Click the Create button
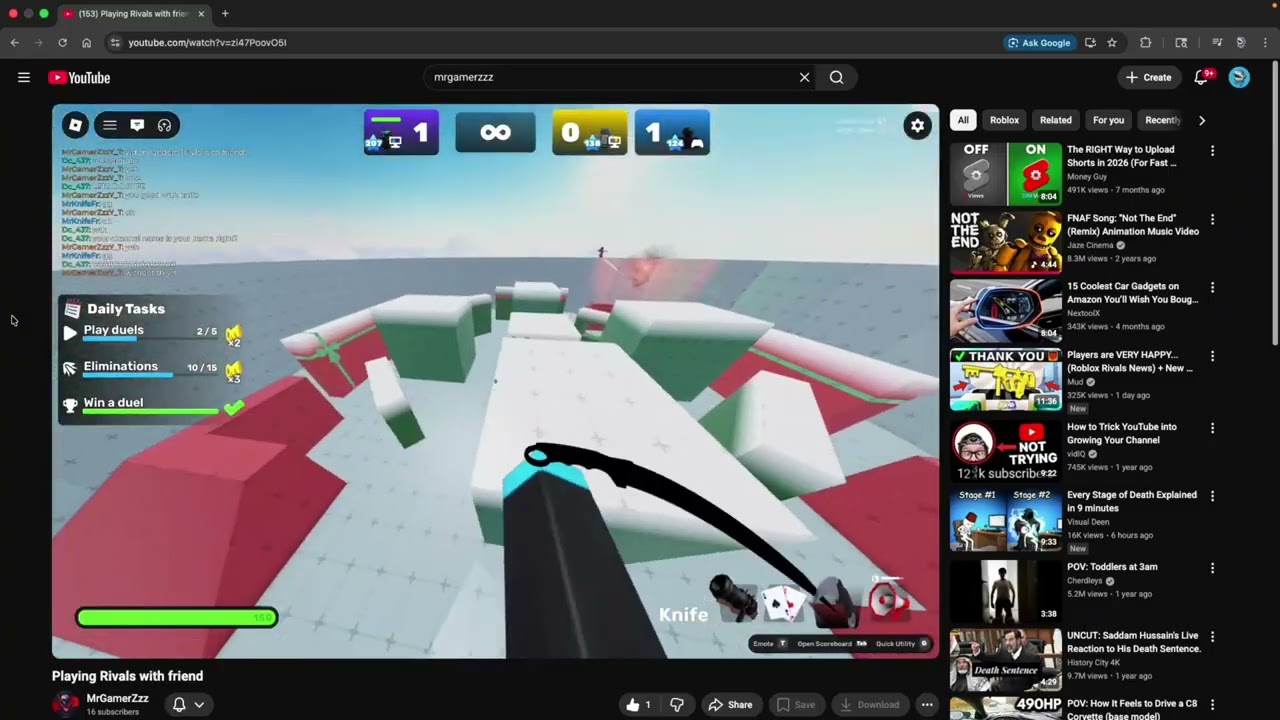The width and height of the screenshot is (1280, 720). click(1149, 77)
